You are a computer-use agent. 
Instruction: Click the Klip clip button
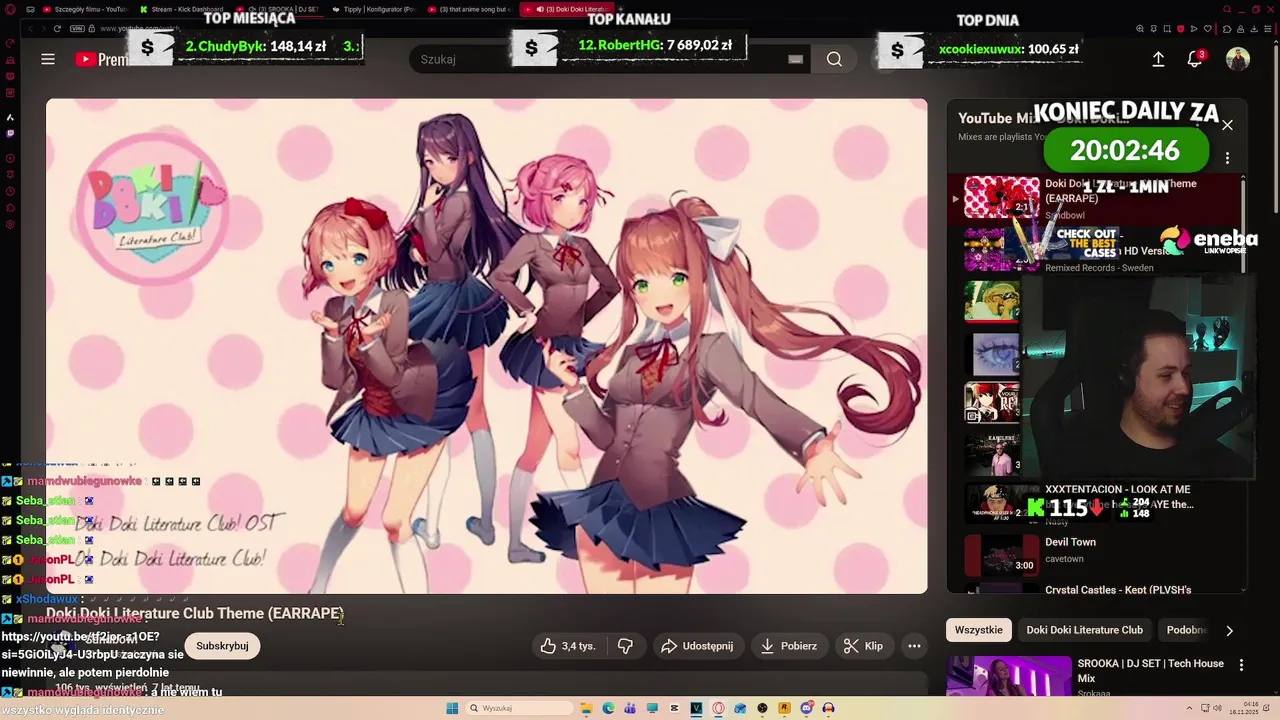863,646
